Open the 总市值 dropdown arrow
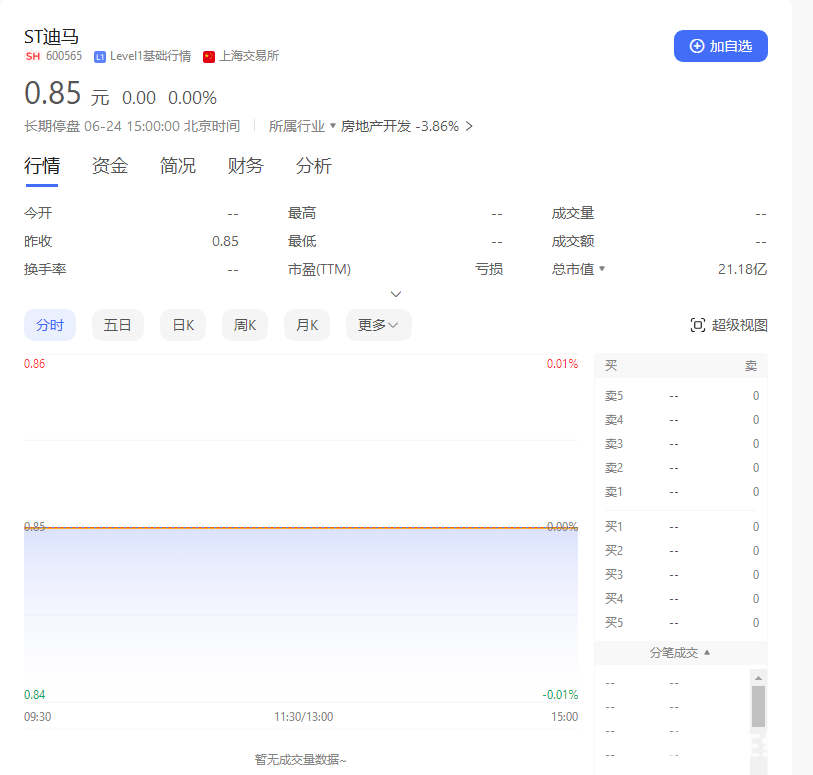This screenshot has height=775, width=813. click(602, 269)
